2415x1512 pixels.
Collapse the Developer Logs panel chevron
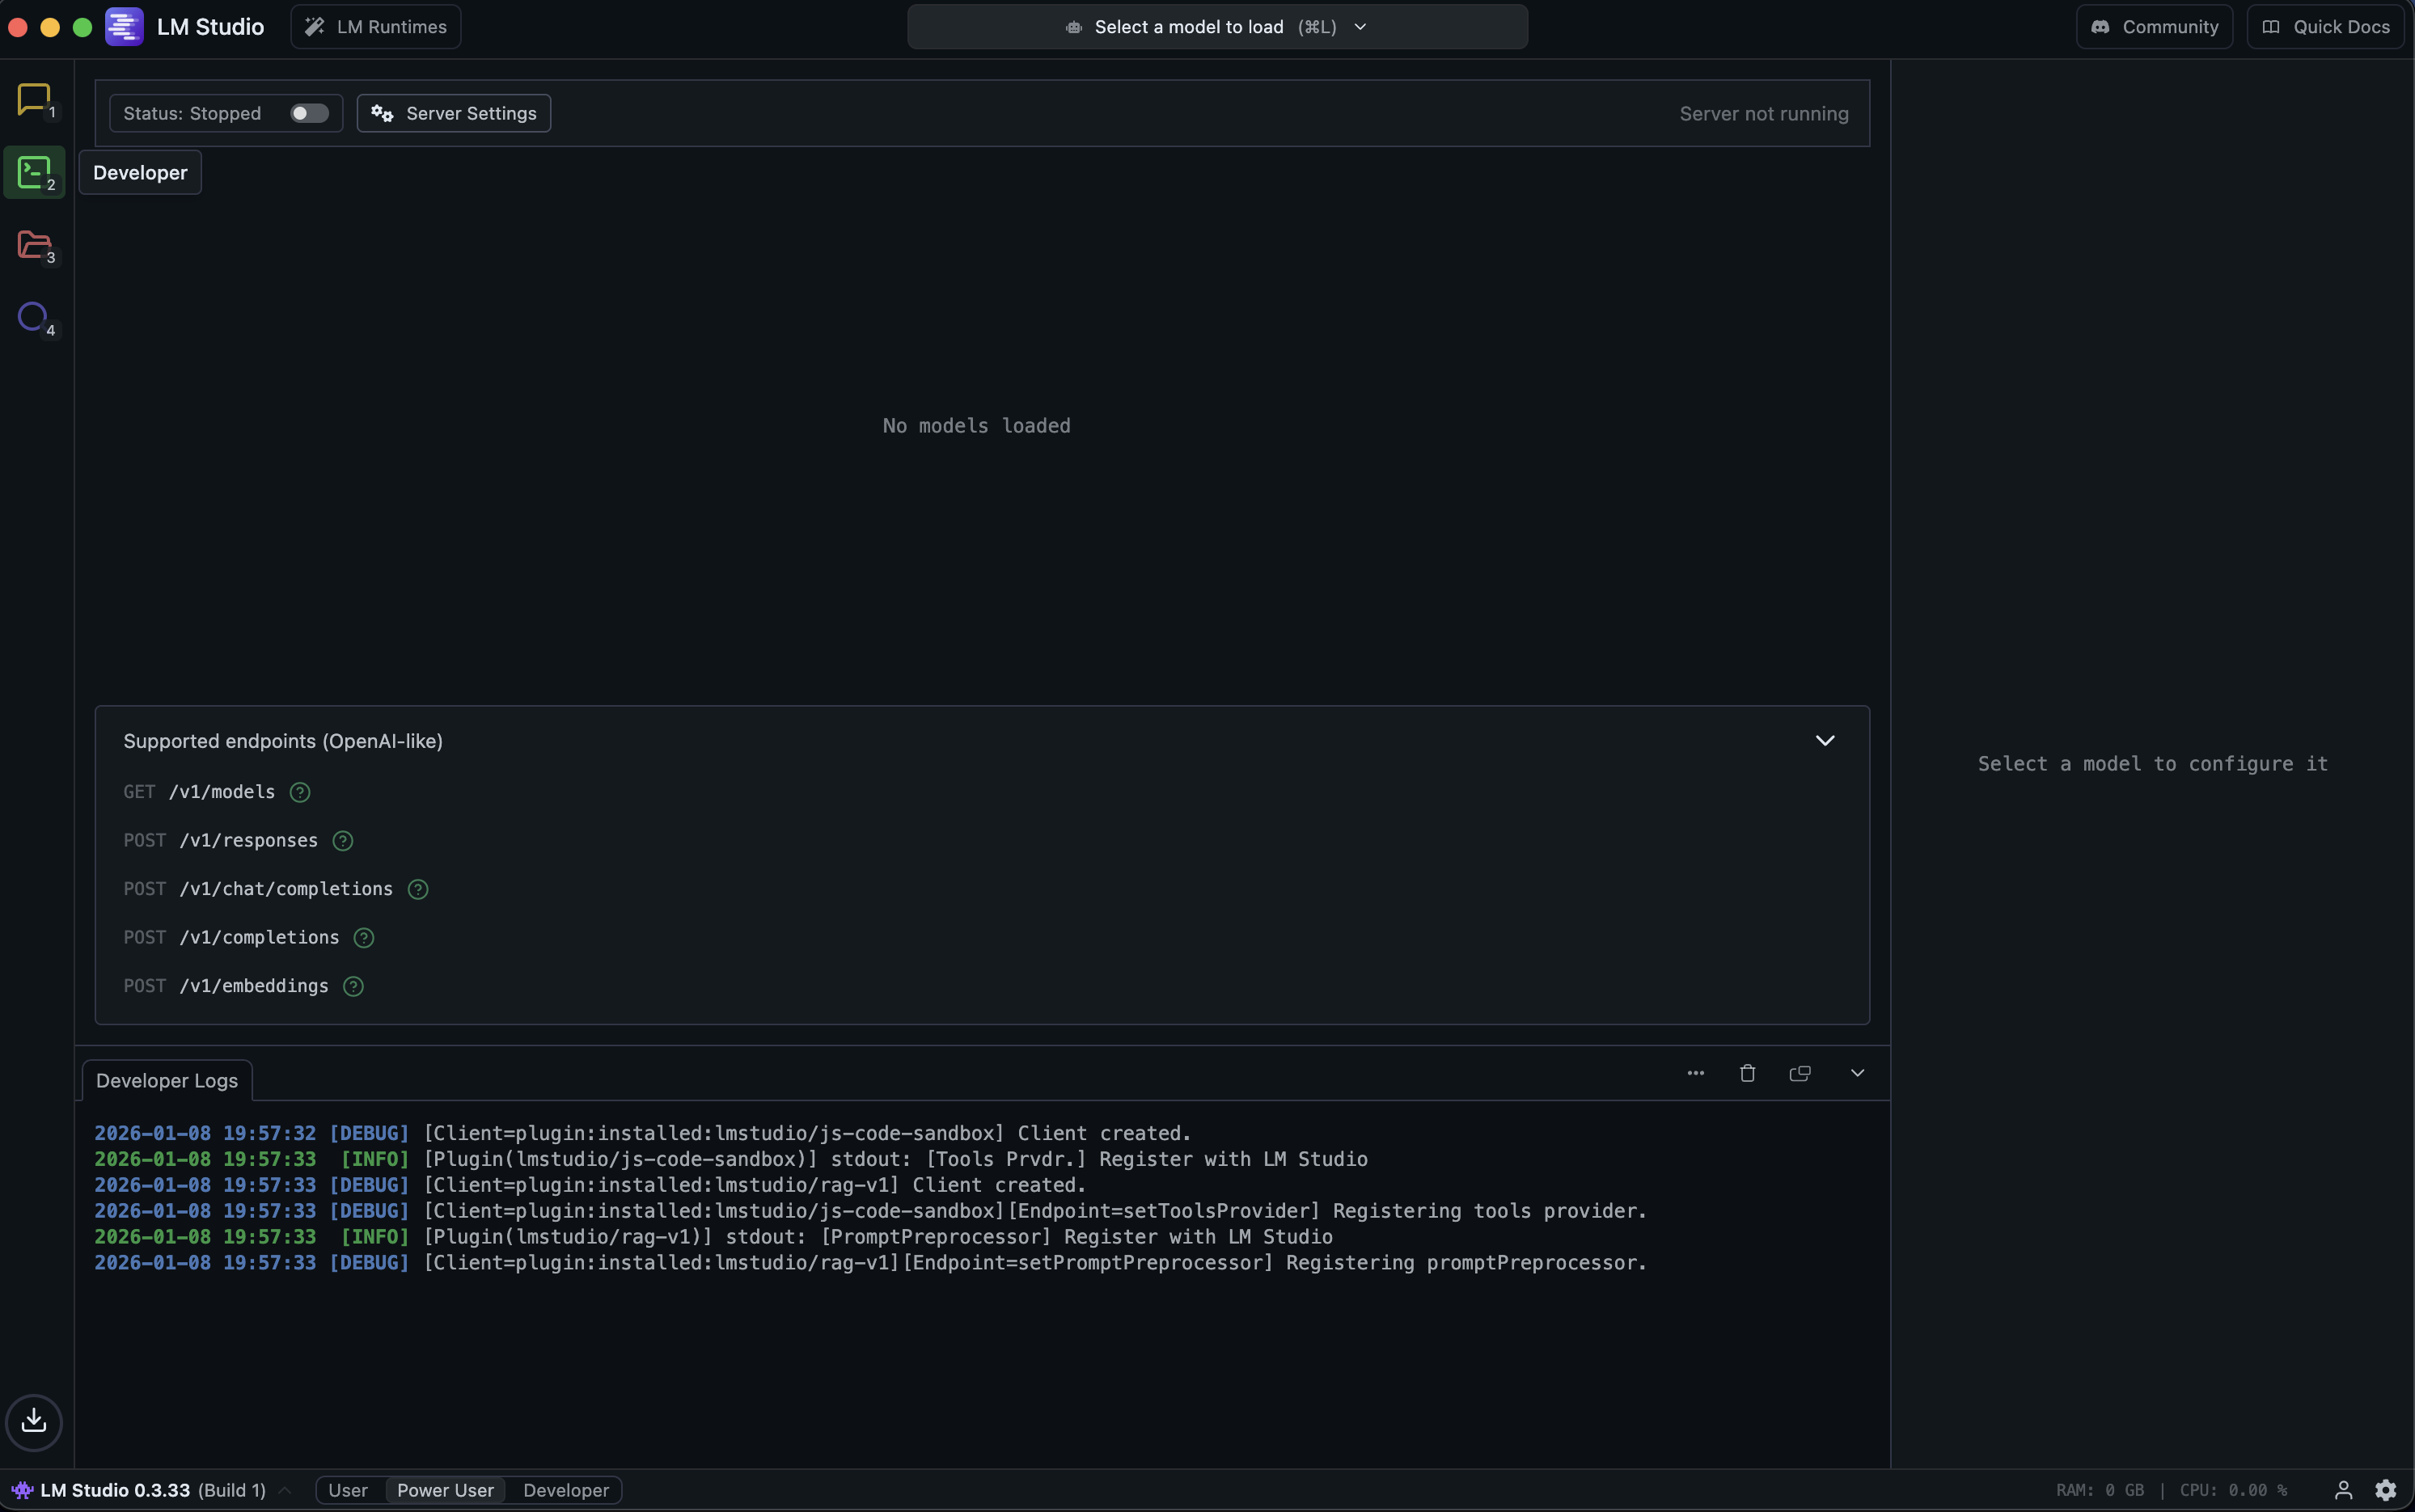click(x=1857, y=1073)
